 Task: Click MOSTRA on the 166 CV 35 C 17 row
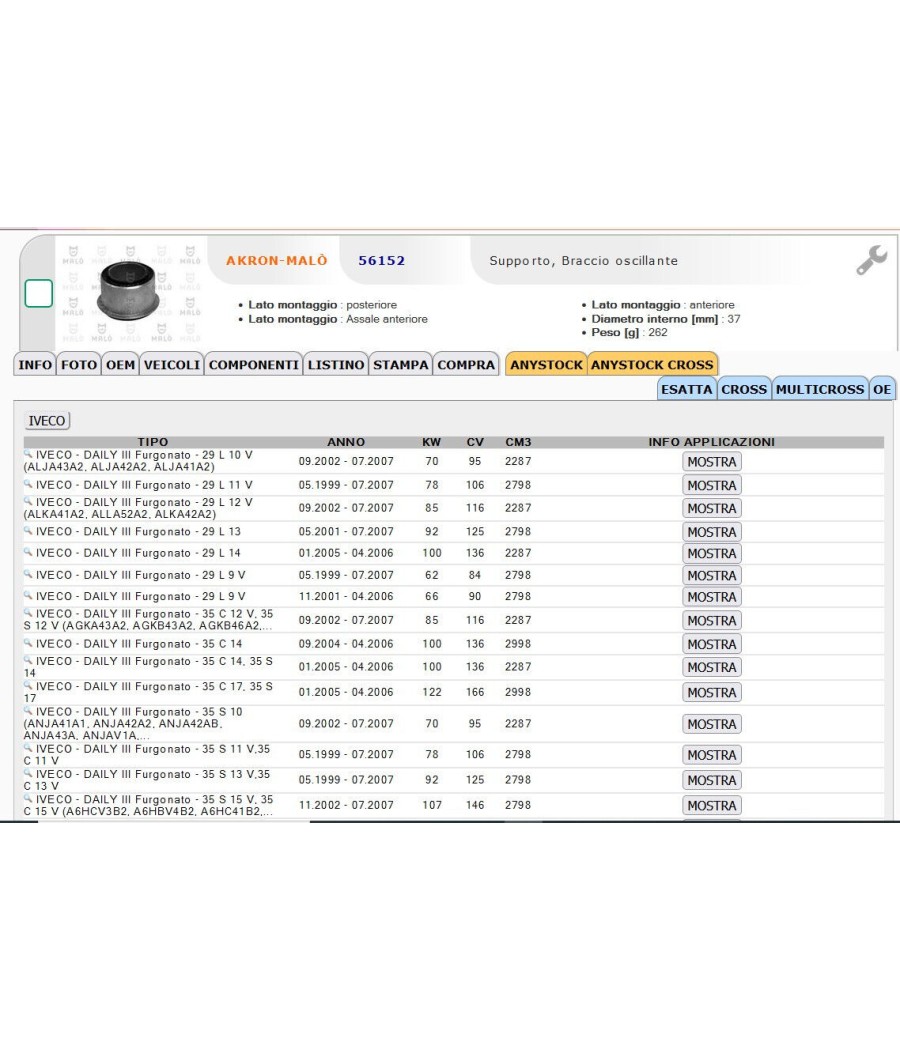click(712, 692)
